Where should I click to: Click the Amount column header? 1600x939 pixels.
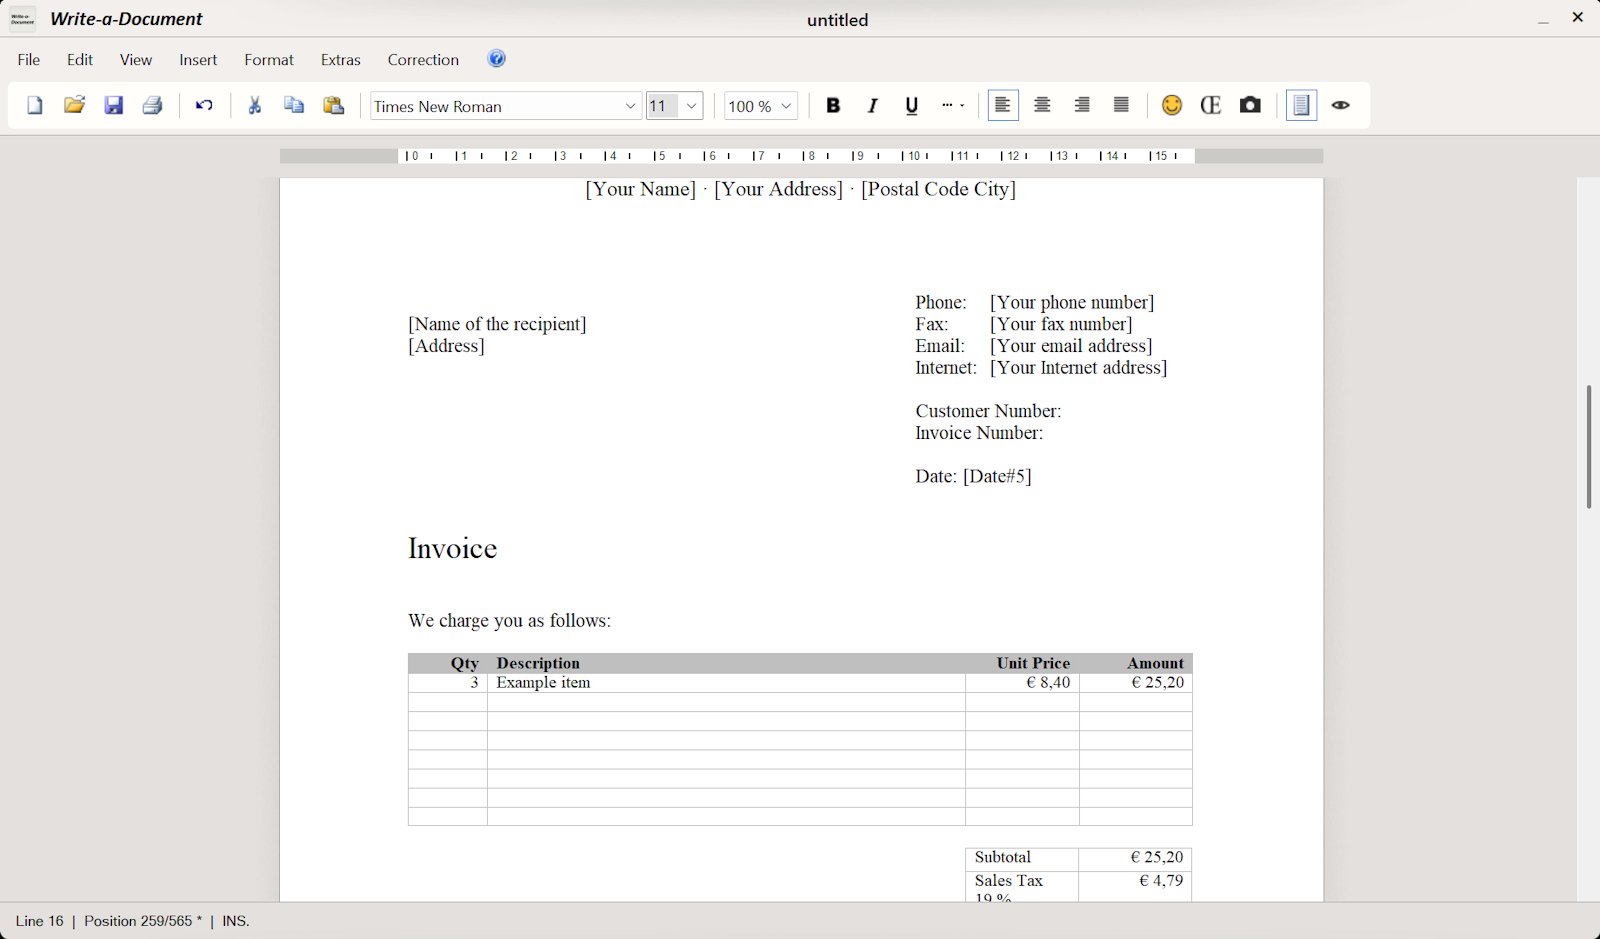point(1155,663)
